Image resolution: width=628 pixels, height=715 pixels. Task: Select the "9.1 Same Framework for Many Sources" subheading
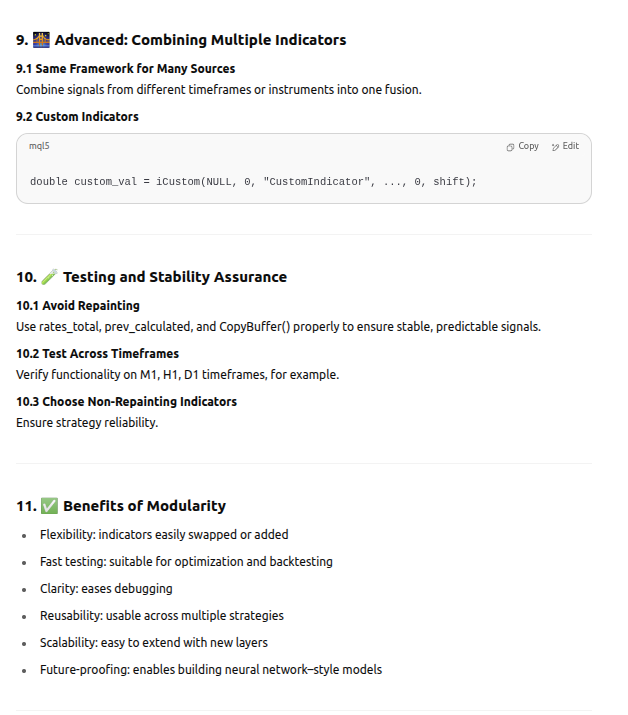(x=125, y=69)
